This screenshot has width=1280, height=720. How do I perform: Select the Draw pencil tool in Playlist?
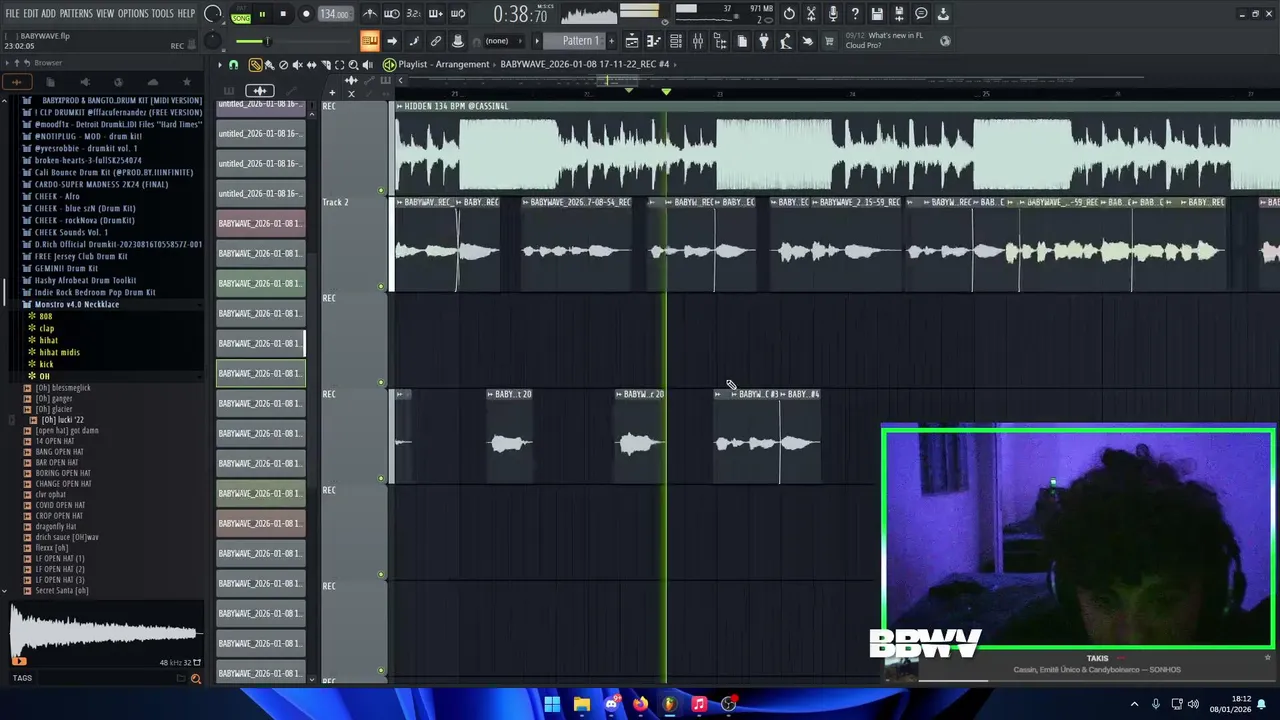click(x=255, y=65)
